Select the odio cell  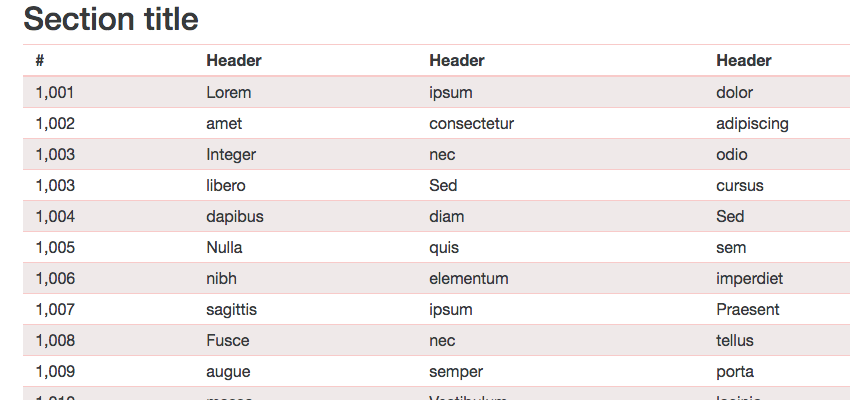click(732, 155)
